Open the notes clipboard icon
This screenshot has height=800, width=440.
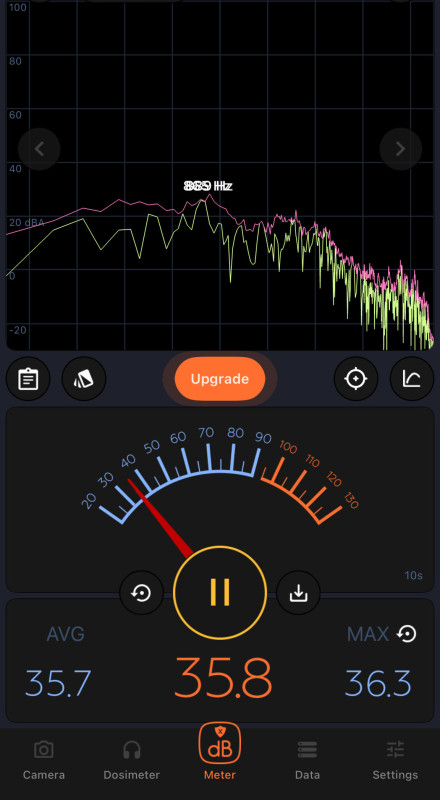click(28, 379)
